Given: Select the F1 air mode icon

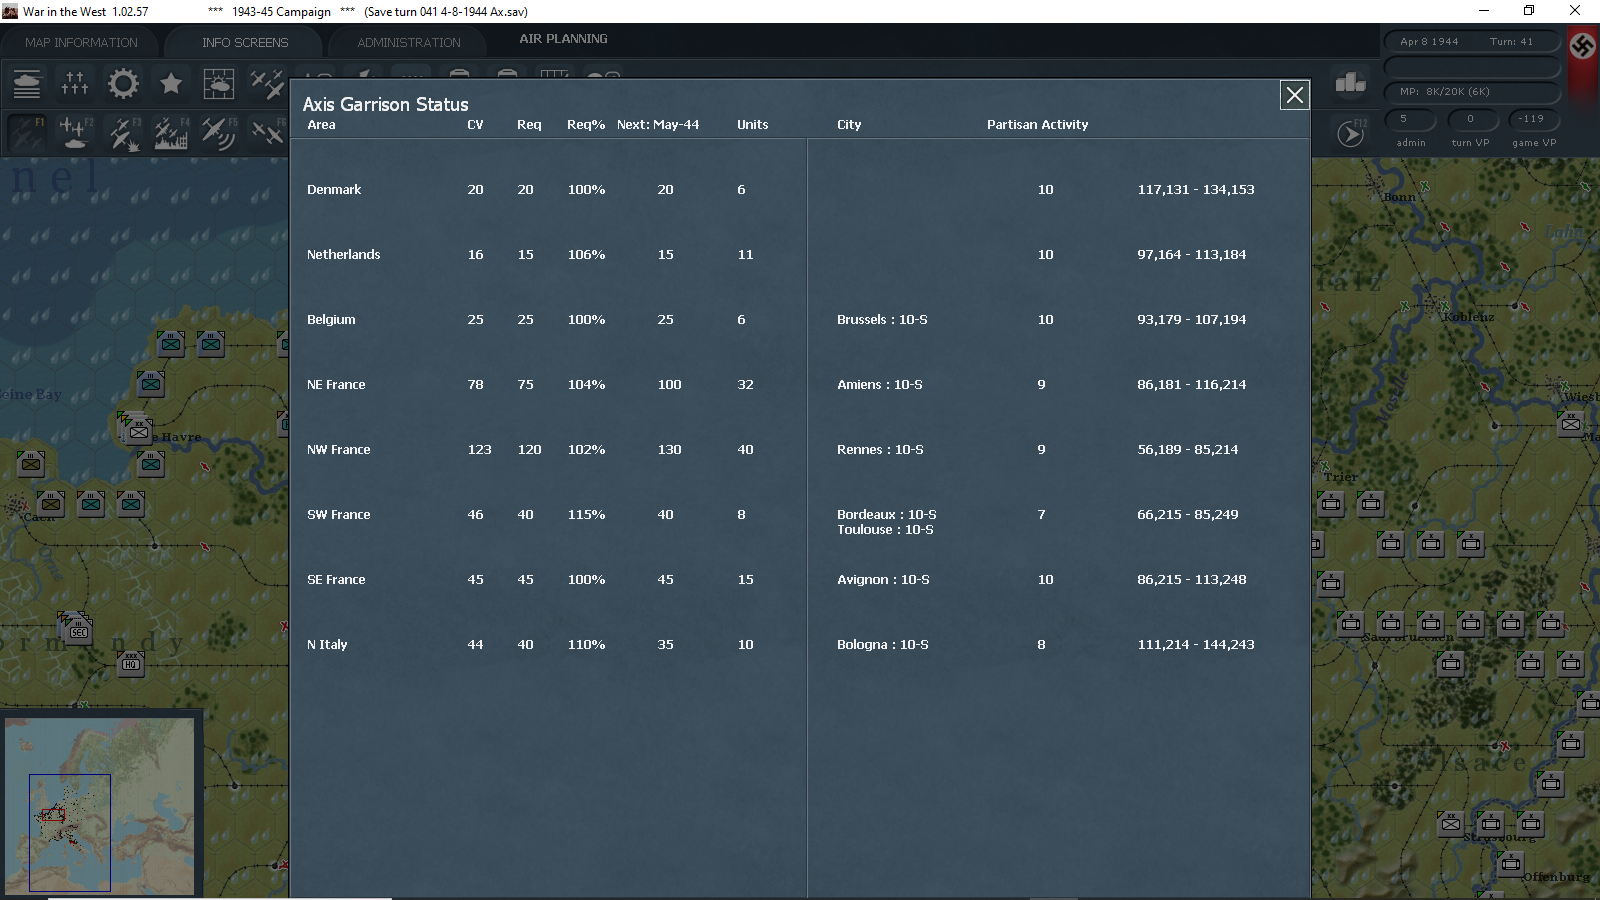Looking at the screenshot, I should tap(27, 133).
